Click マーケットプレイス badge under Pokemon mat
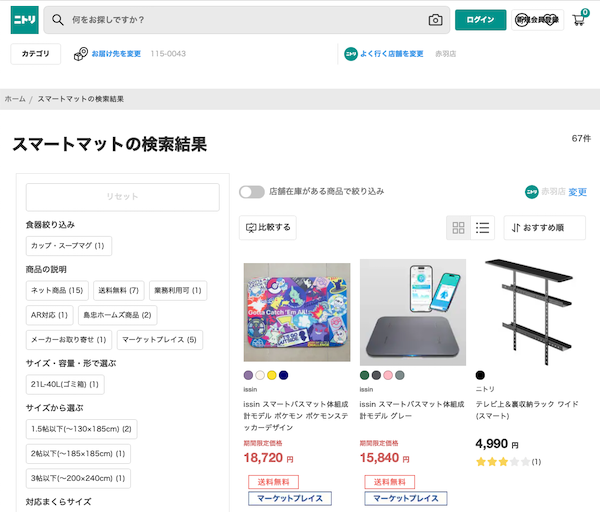This screenshot has width=600, height=512. tap(290, 499)
